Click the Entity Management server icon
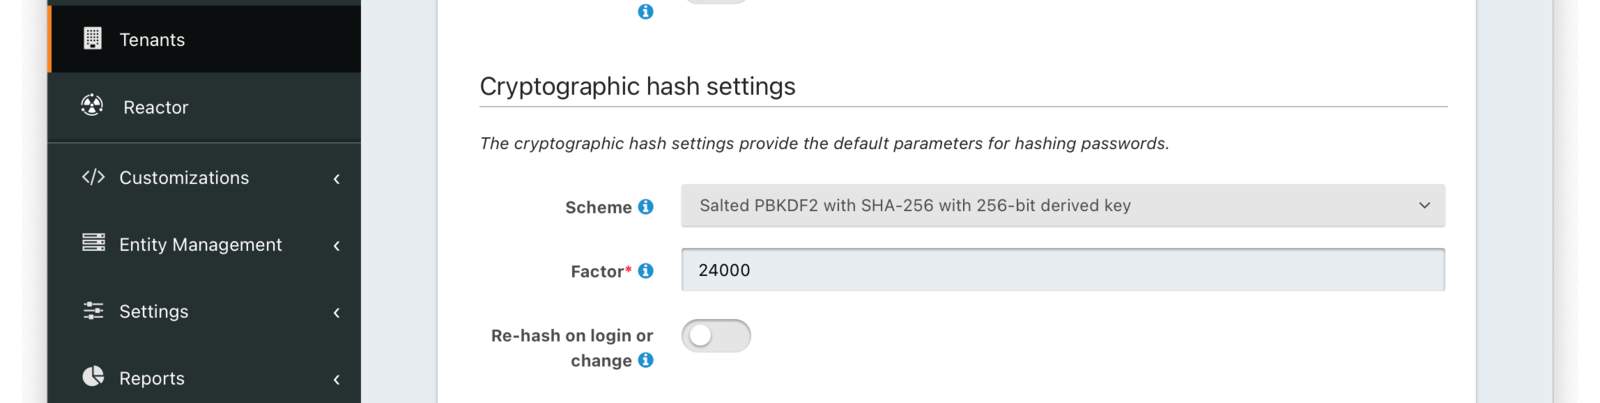The image size is (1600, 403). (93, 243)
